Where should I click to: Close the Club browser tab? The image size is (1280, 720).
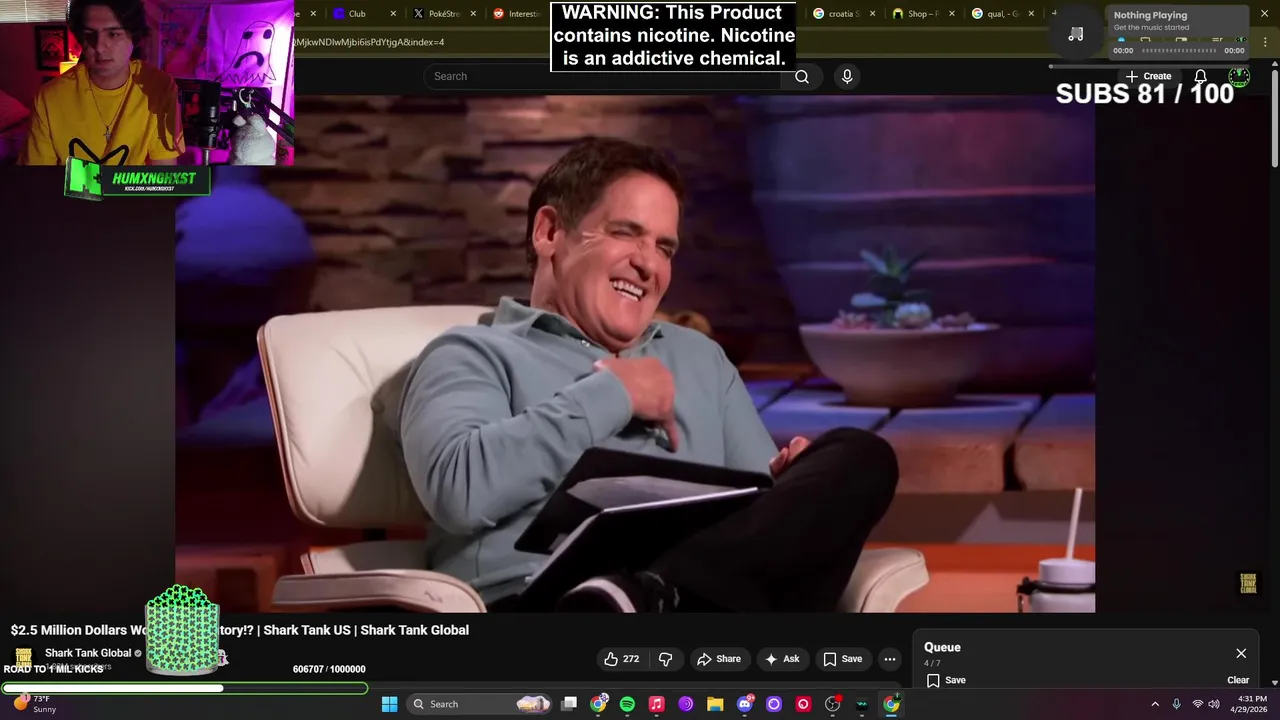click(x=393, y=14)
